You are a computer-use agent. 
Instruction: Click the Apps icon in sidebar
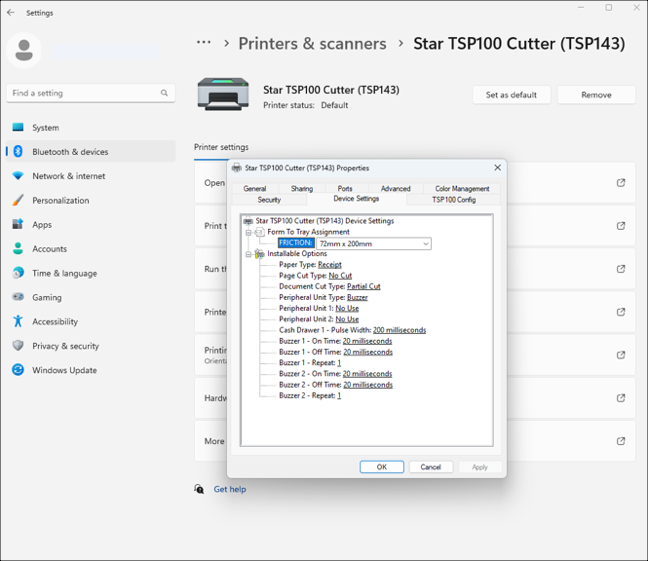pyautogui.click(x=18, y=224)
